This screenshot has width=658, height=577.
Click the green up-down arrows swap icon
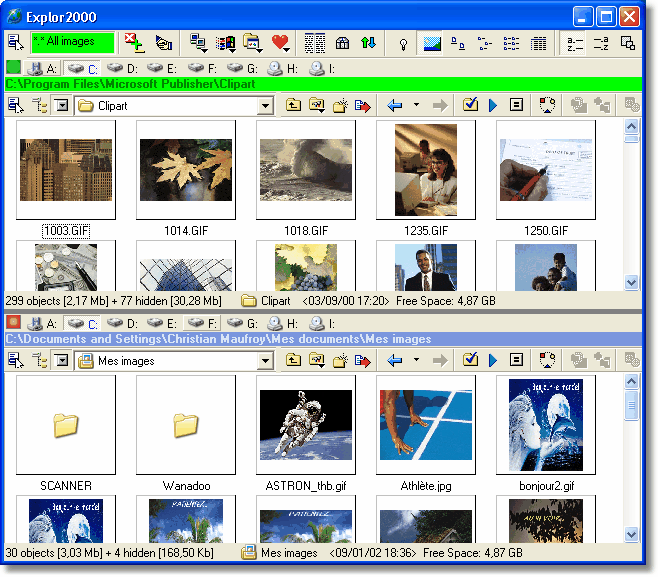368,43
